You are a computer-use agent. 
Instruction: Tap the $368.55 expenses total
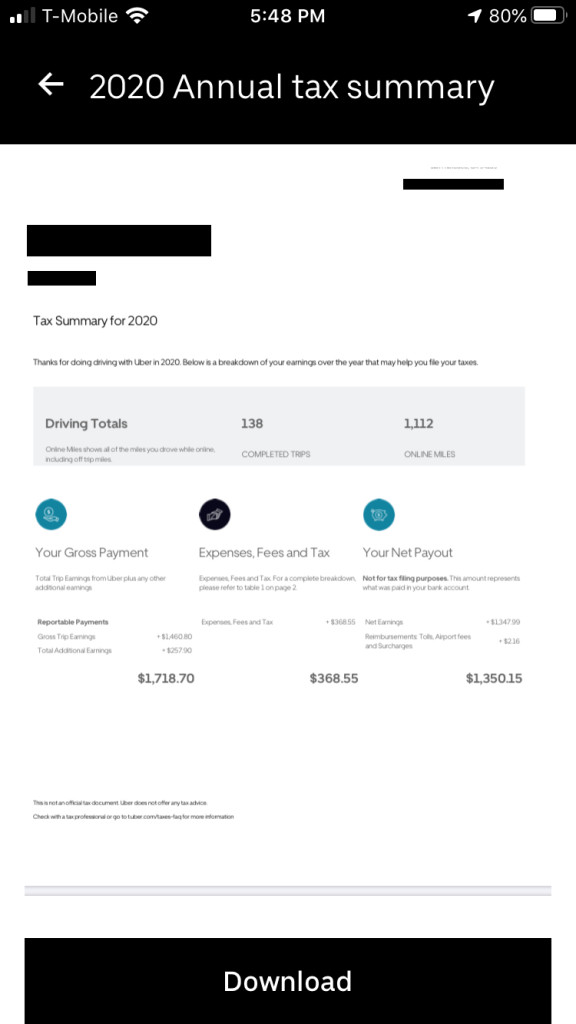coord(334,679)
